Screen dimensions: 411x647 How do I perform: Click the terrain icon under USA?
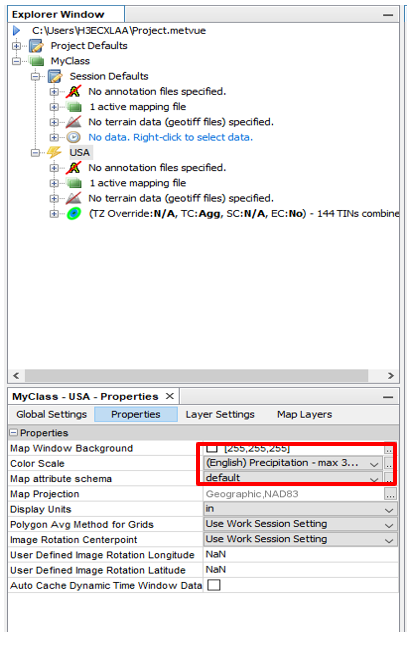tap(73, 198)
